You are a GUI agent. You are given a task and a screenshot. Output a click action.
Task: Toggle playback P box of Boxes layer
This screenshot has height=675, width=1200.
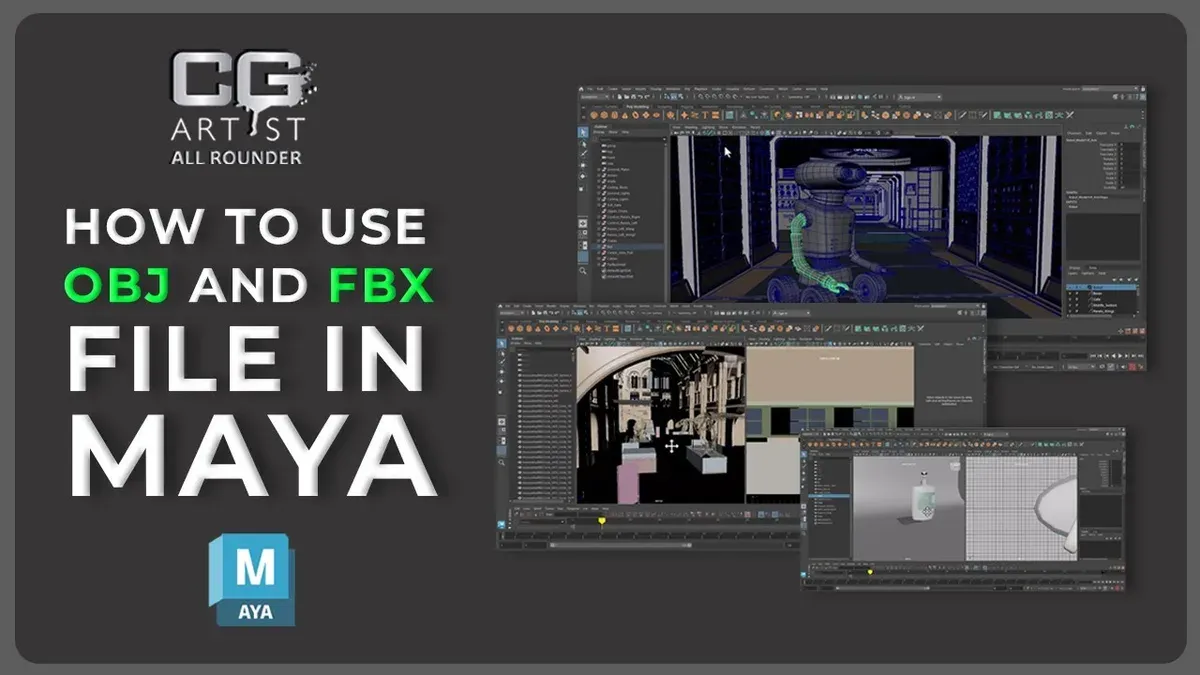(x=1077, y=293)
